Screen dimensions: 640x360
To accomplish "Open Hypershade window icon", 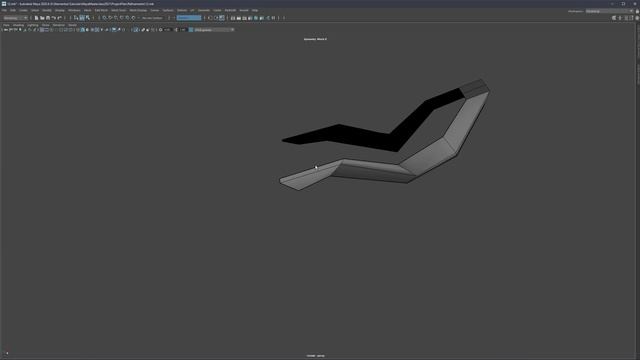I will [256, 18].
